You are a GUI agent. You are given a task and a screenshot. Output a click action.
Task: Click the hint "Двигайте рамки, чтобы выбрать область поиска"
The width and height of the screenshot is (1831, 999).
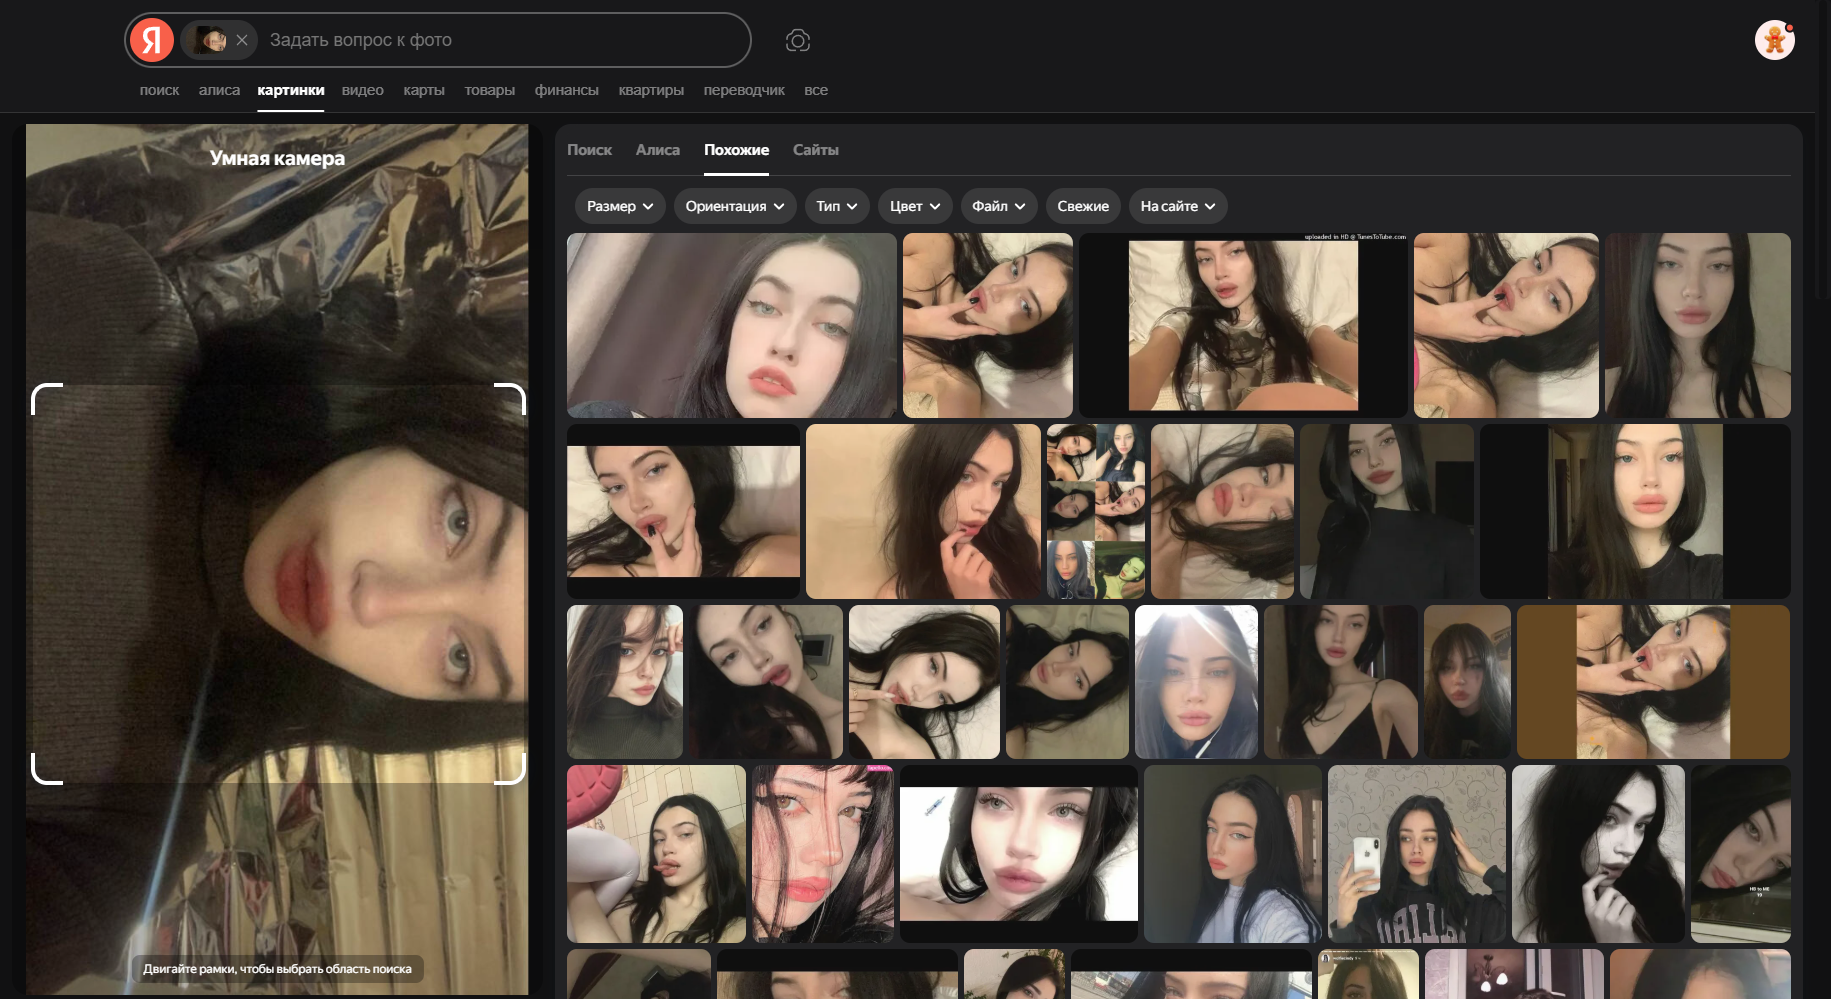pyautogui.click(x=277, y=969)
